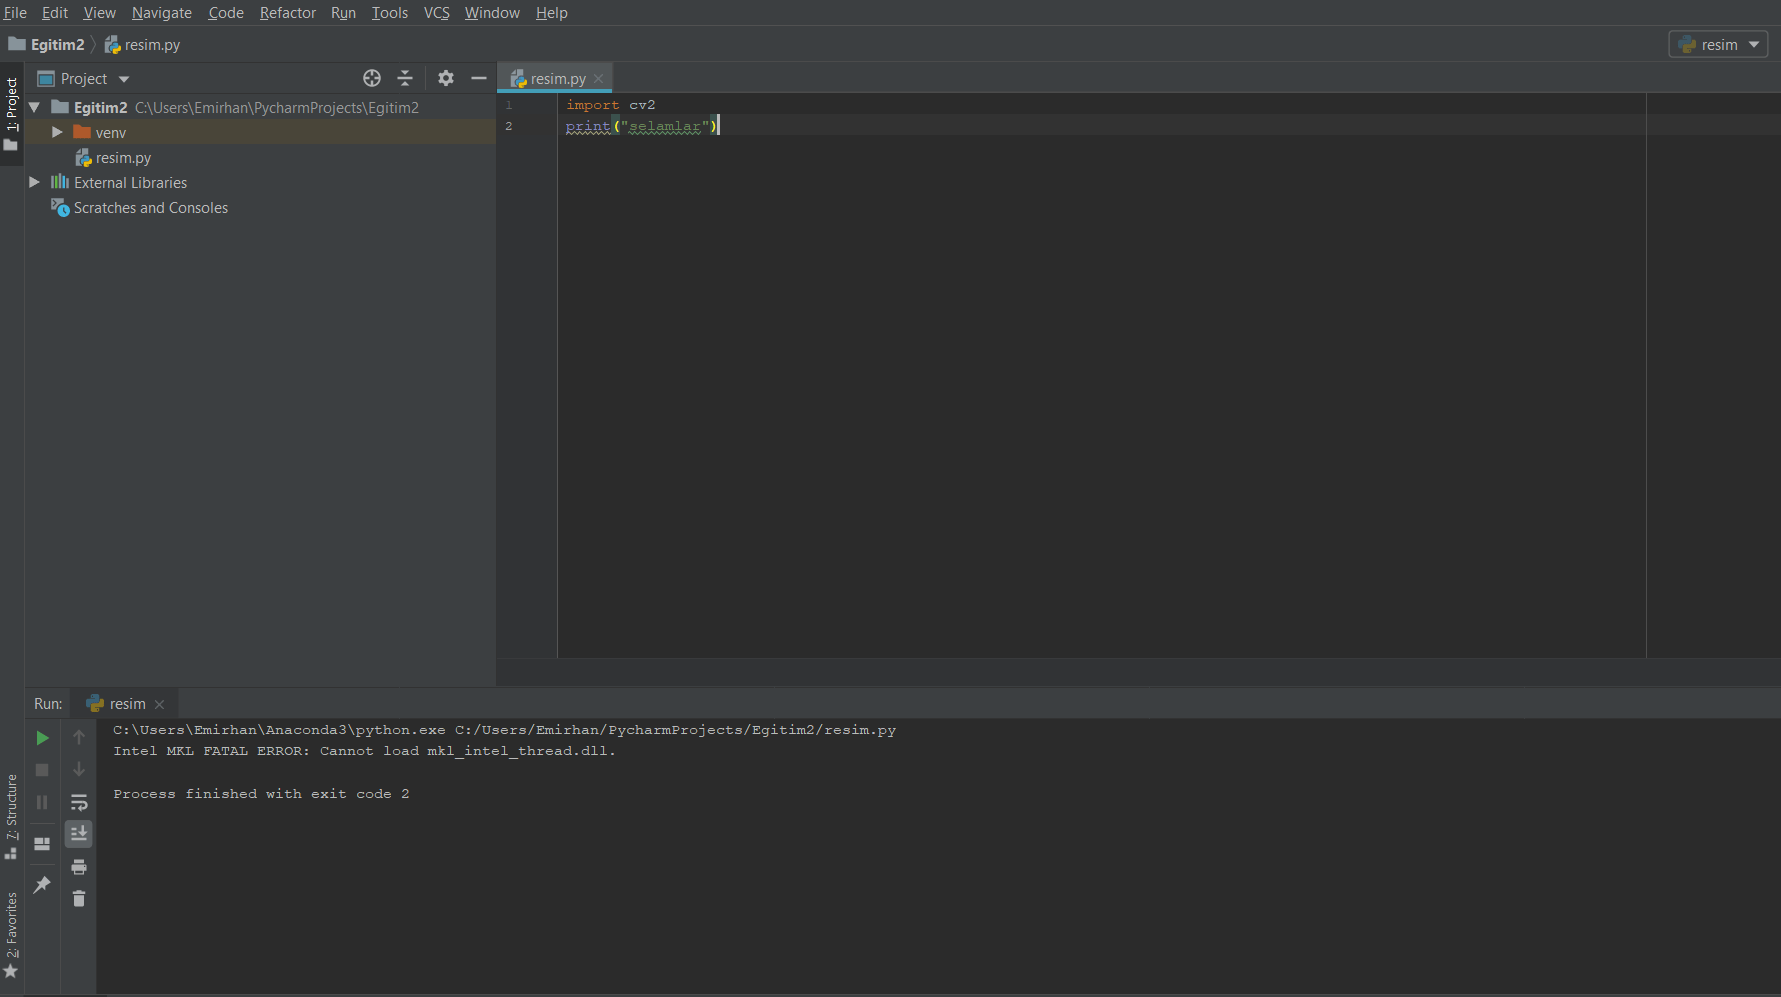
Task: Expand External Libraries node
Action: tap(34, 182)
